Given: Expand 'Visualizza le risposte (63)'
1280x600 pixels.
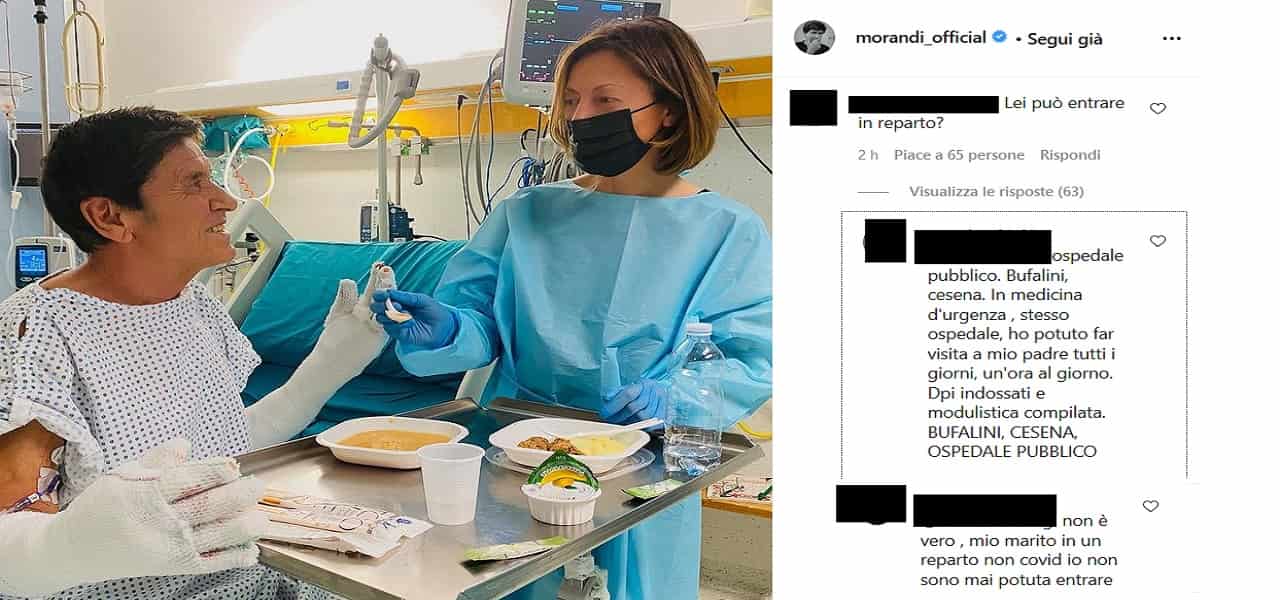Looking at the screenshot, I should (x=996, y=191).
